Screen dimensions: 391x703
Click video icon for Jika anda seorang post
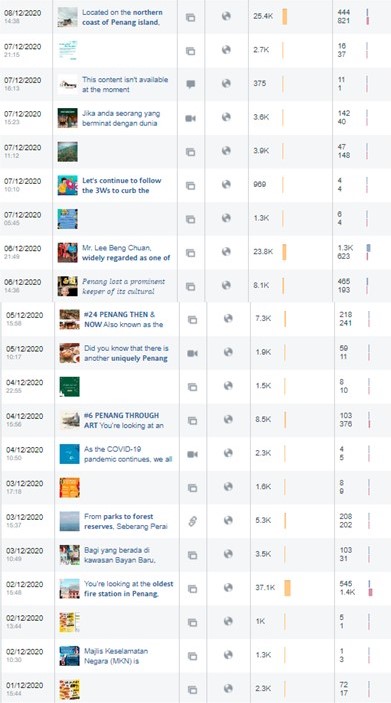coord(191,118)
